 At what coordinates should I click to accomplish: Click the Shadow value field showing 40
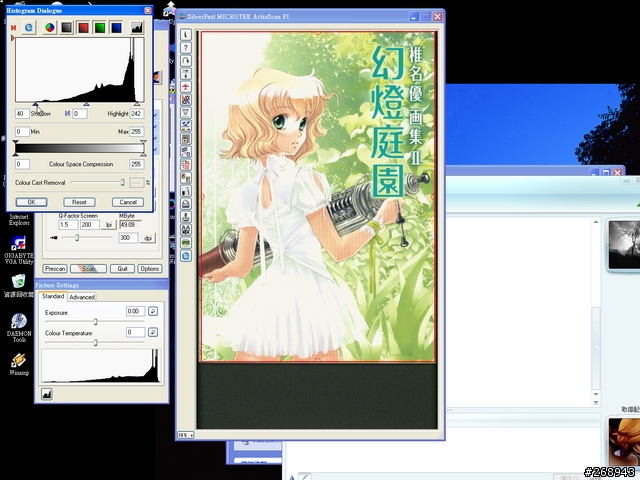click(22, 113)
